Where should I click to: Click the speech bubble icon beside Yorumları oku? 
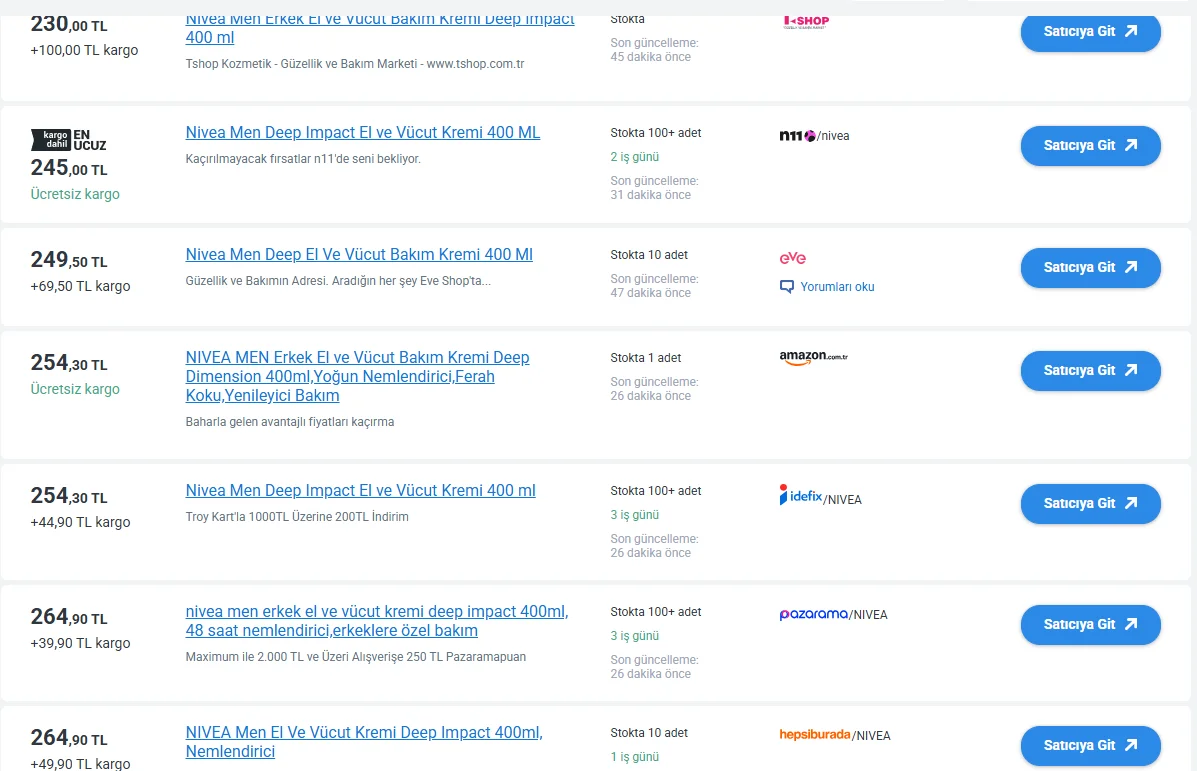[786, 287]
